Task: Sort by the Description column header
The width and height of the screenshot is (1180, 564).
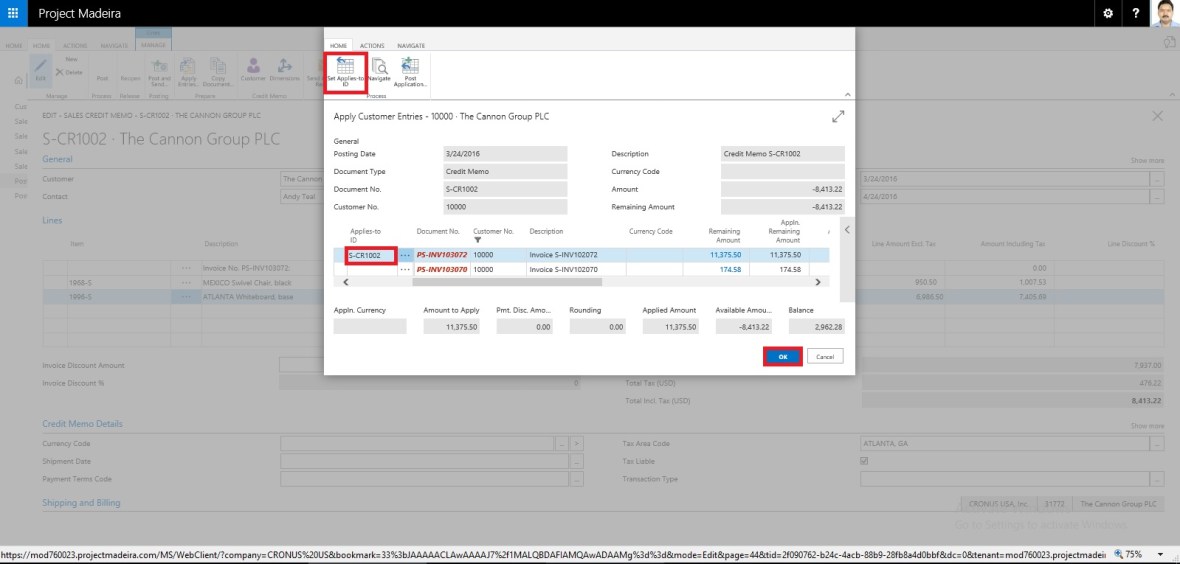Action: [x=546, y=231]
